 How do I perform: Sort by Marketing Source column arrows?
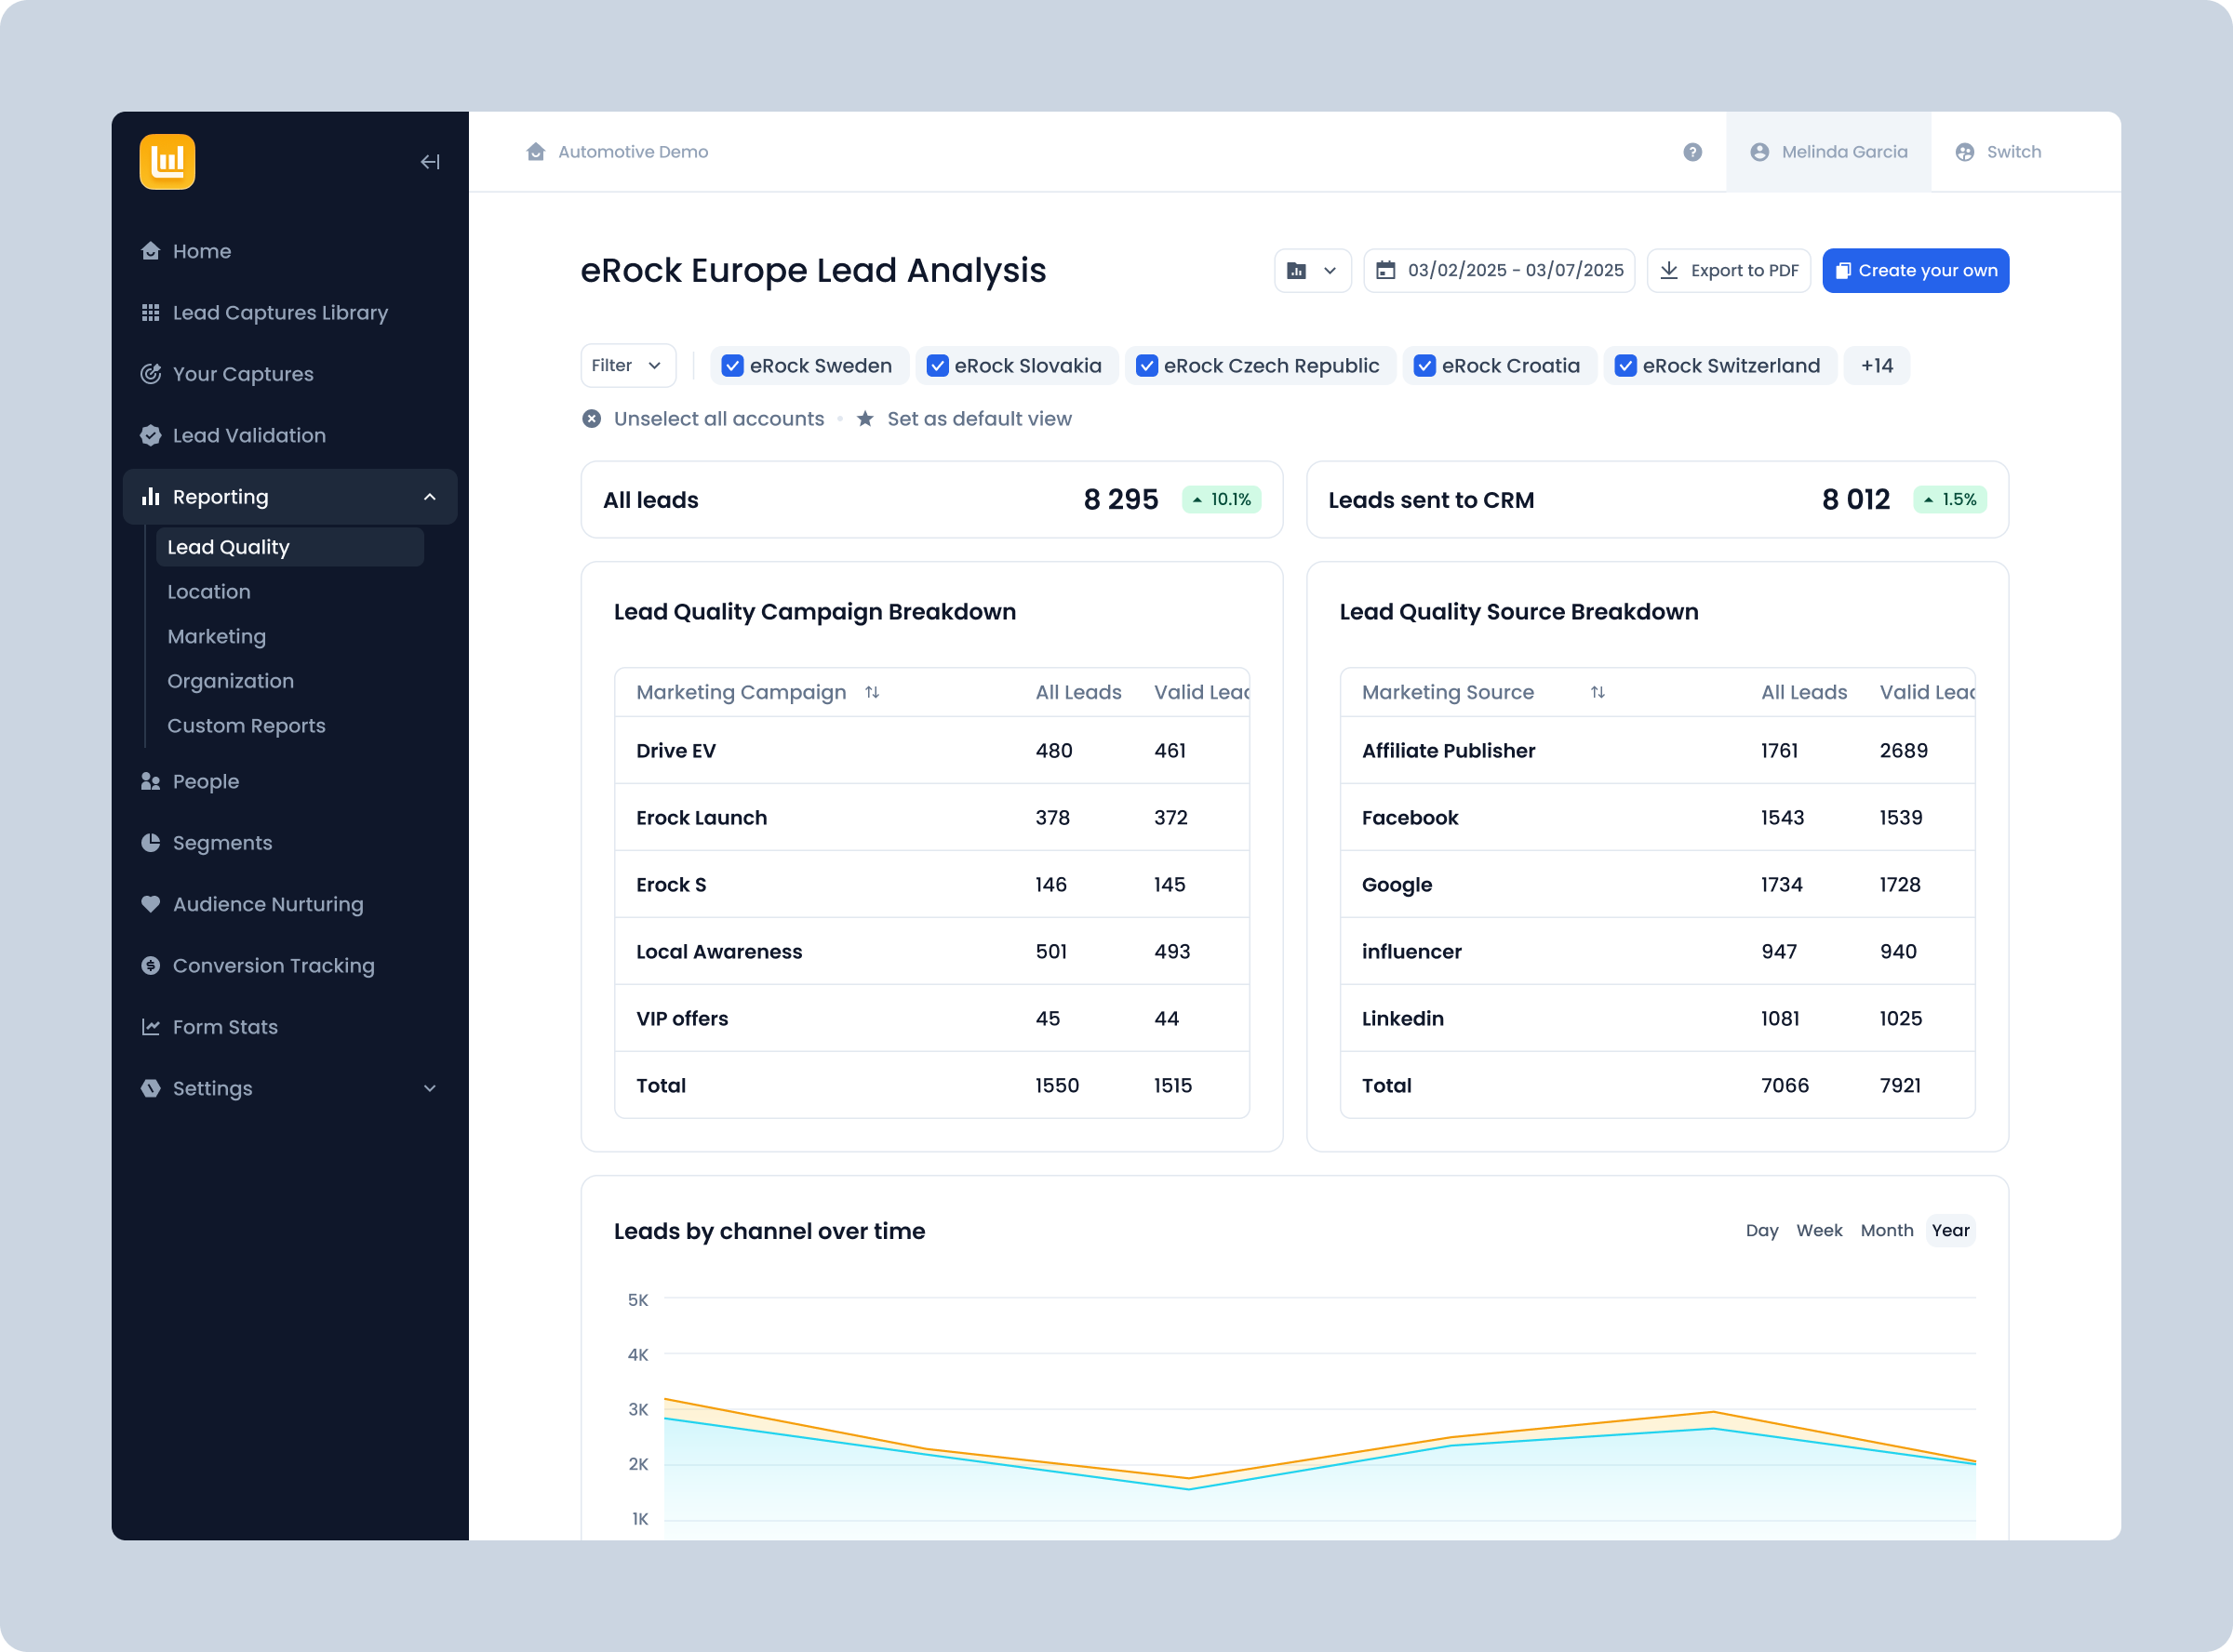[x=1597, y=692]
